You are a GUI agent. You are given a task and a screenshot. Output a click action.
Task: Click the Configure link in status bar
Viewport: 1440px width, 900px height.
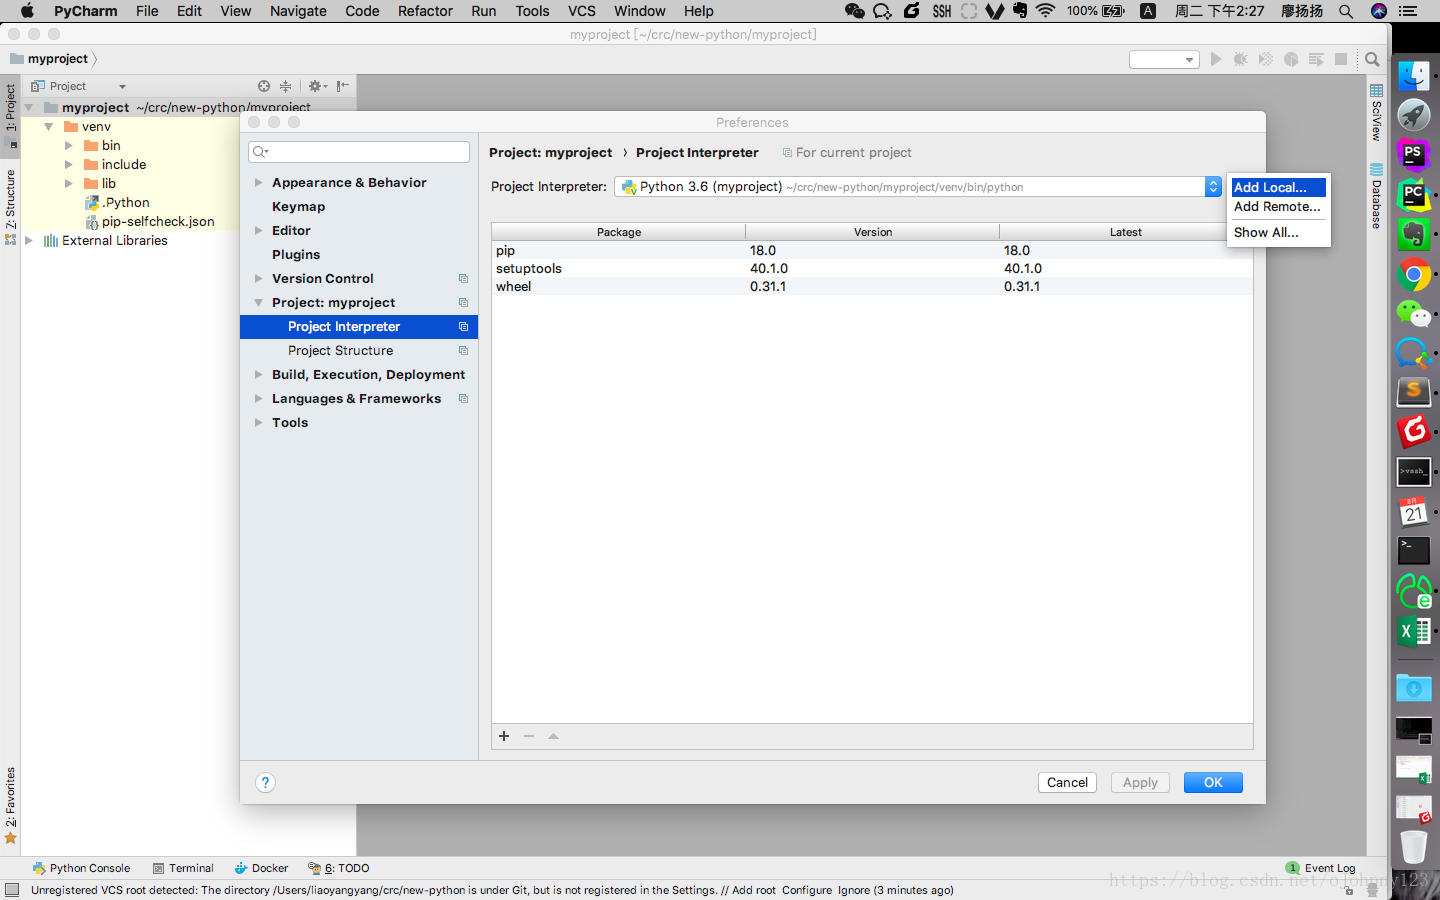[807, 890]
